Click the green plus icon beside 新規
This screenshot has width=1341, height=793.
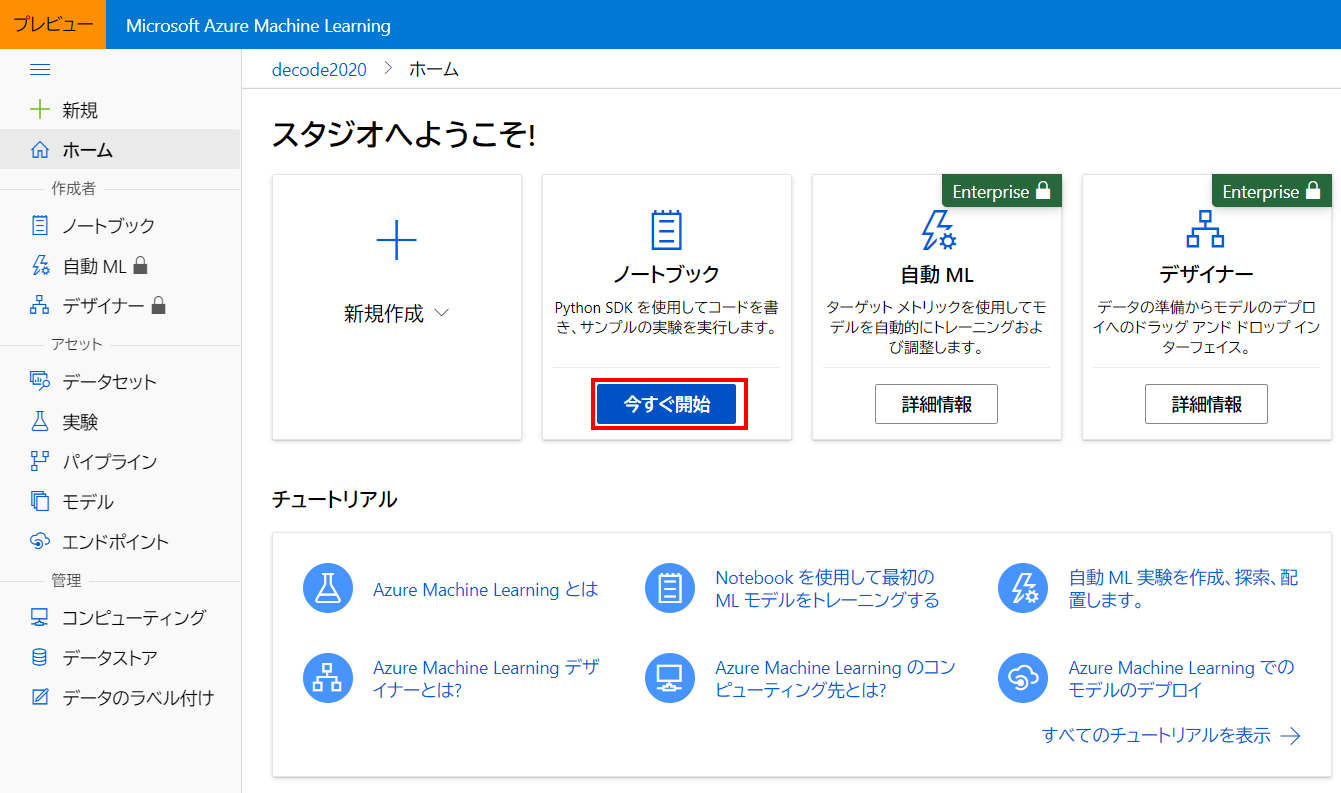coord(40,110)
